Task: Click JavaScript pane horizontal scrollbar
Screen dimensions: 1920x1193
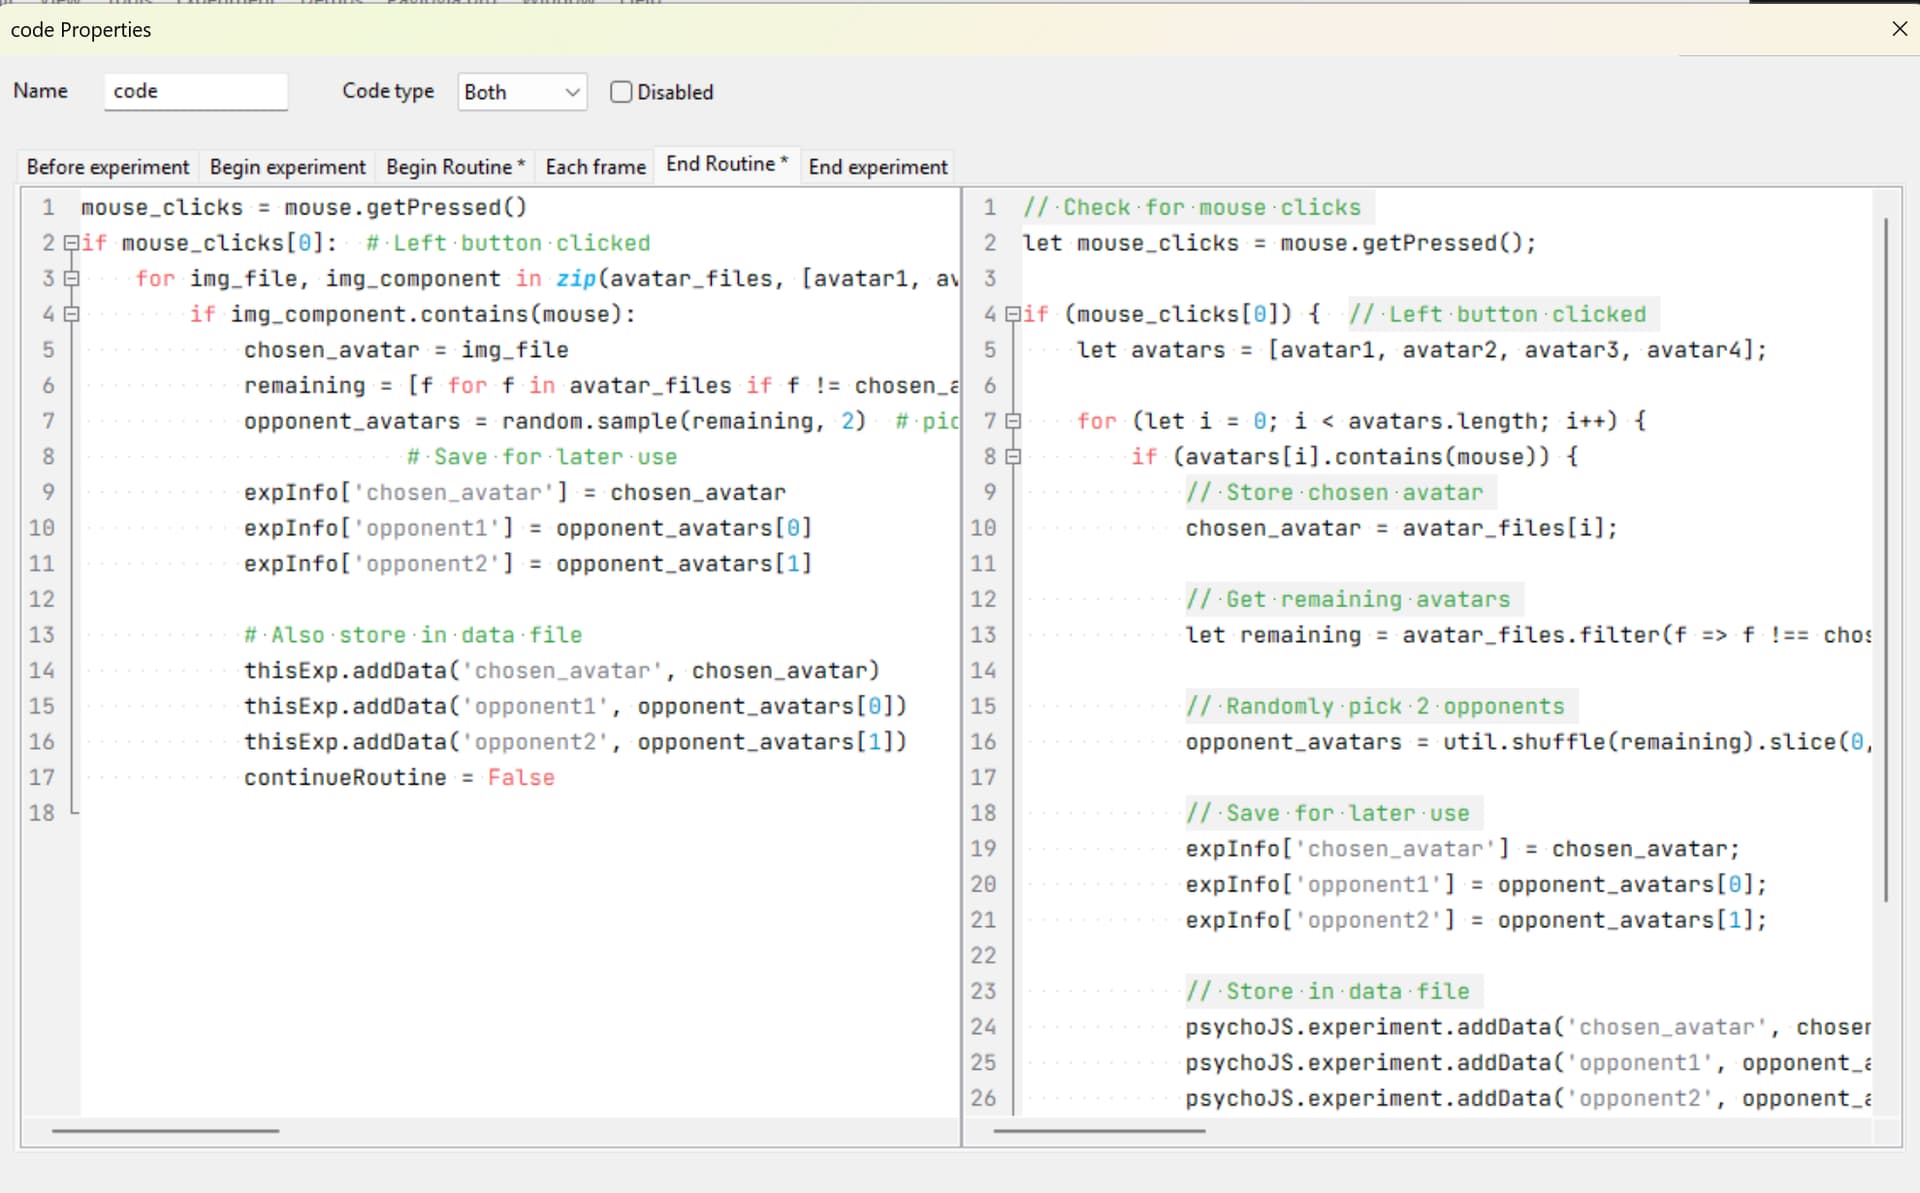Action: pos(1099,1131)
